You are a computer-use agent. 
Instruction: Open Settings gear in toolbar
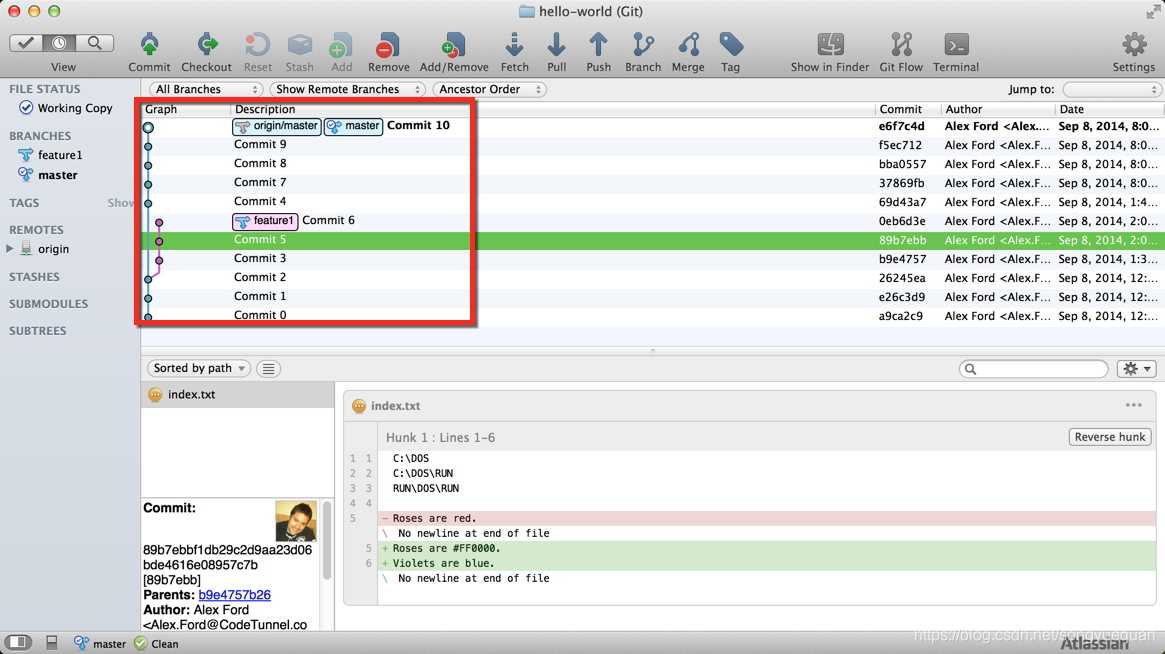coord(1134,45)
